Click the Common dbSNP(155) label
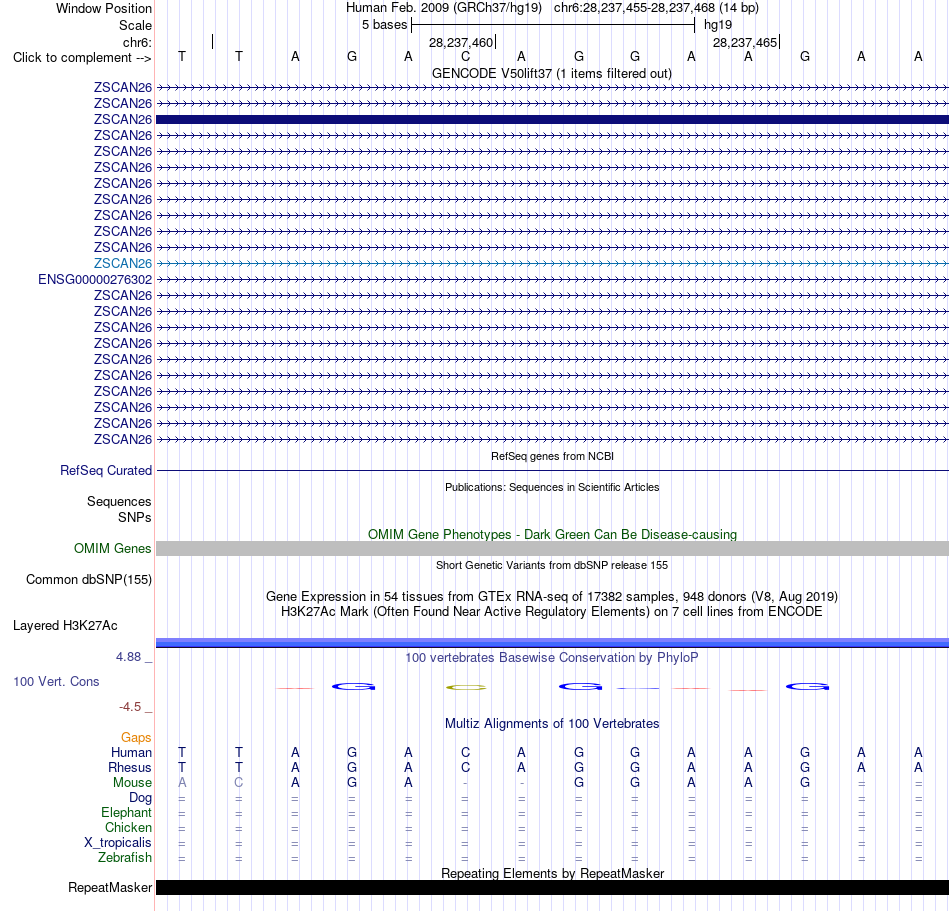This screenshot has height=911, width=950. pos(88,580)
